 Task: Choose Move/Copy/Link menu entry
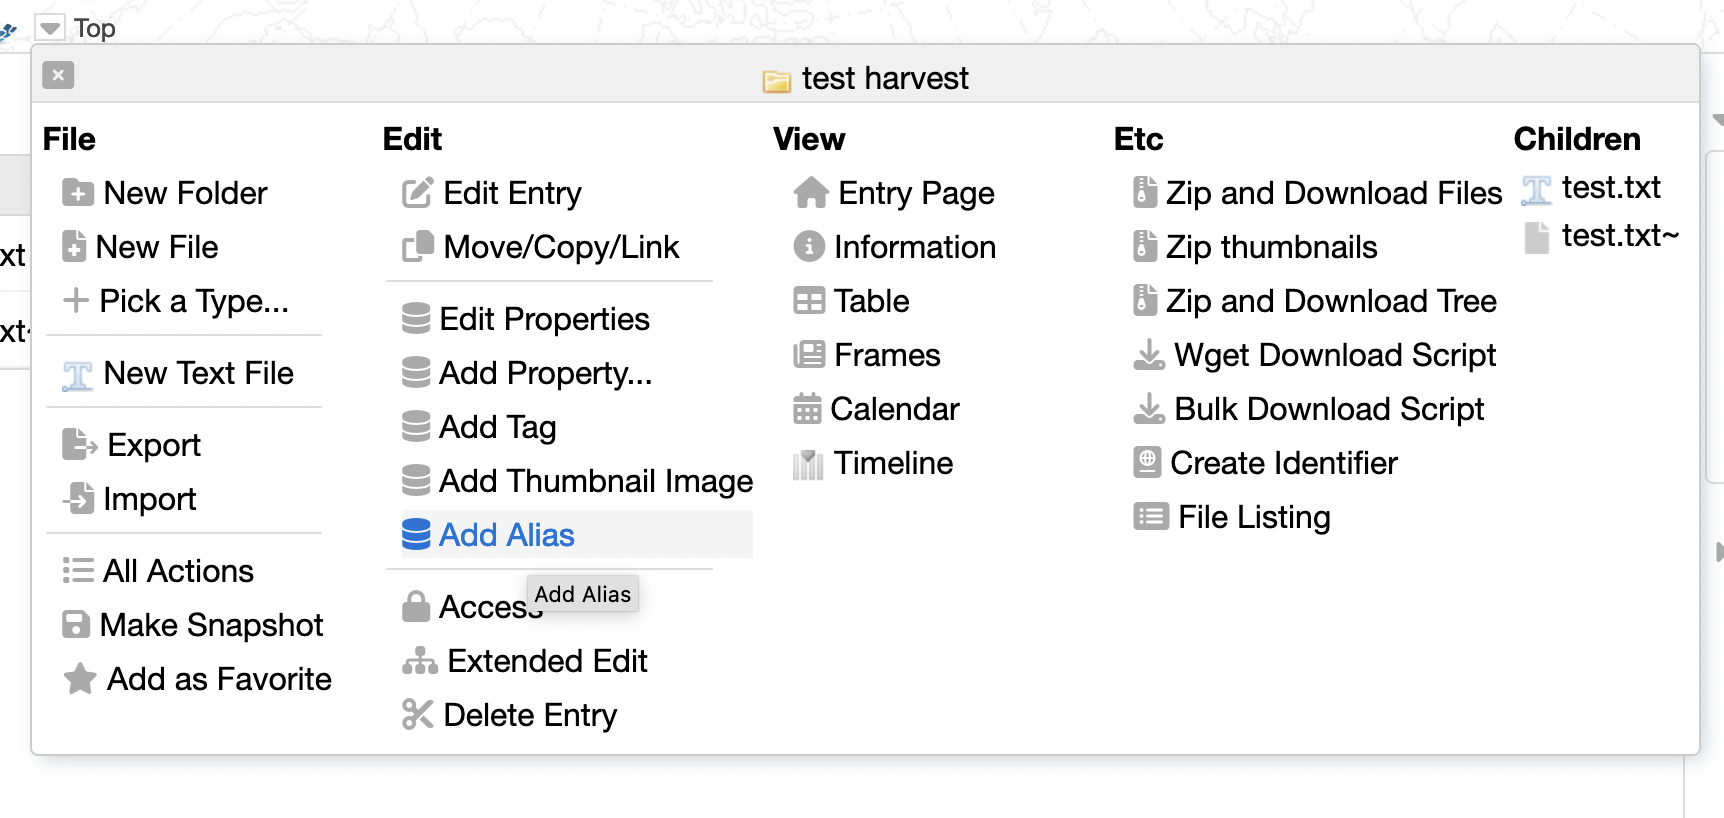tap(560, 247)
